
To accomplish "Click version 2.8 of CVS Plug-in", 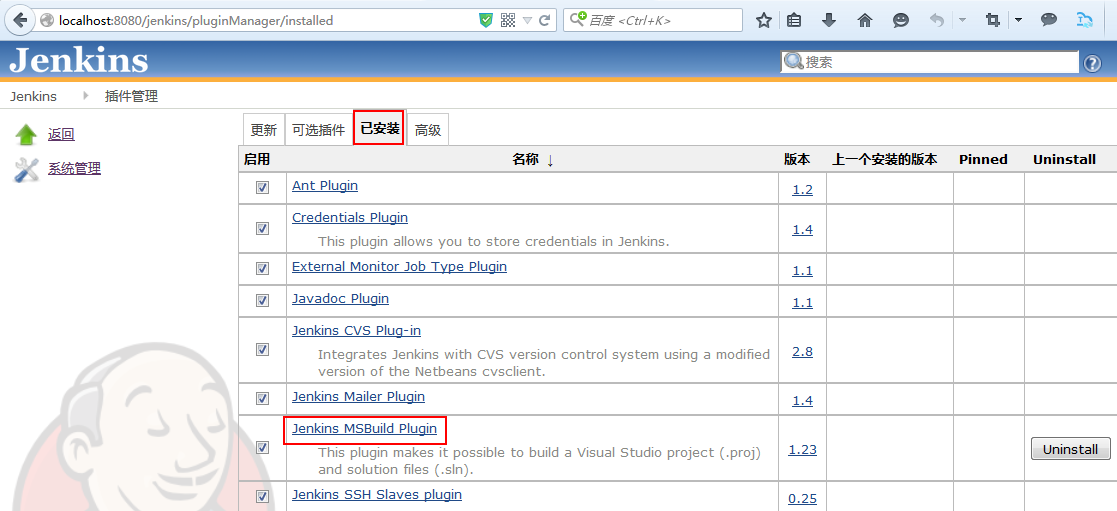I will tap(802, 352).
